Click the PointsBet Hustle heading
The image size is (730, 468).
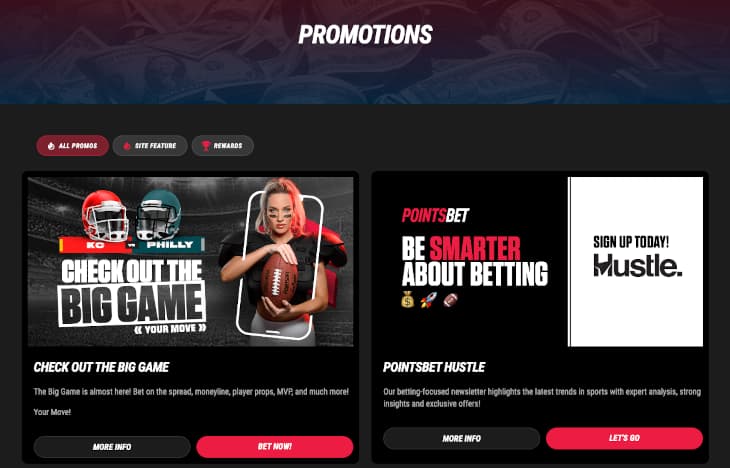434,367
